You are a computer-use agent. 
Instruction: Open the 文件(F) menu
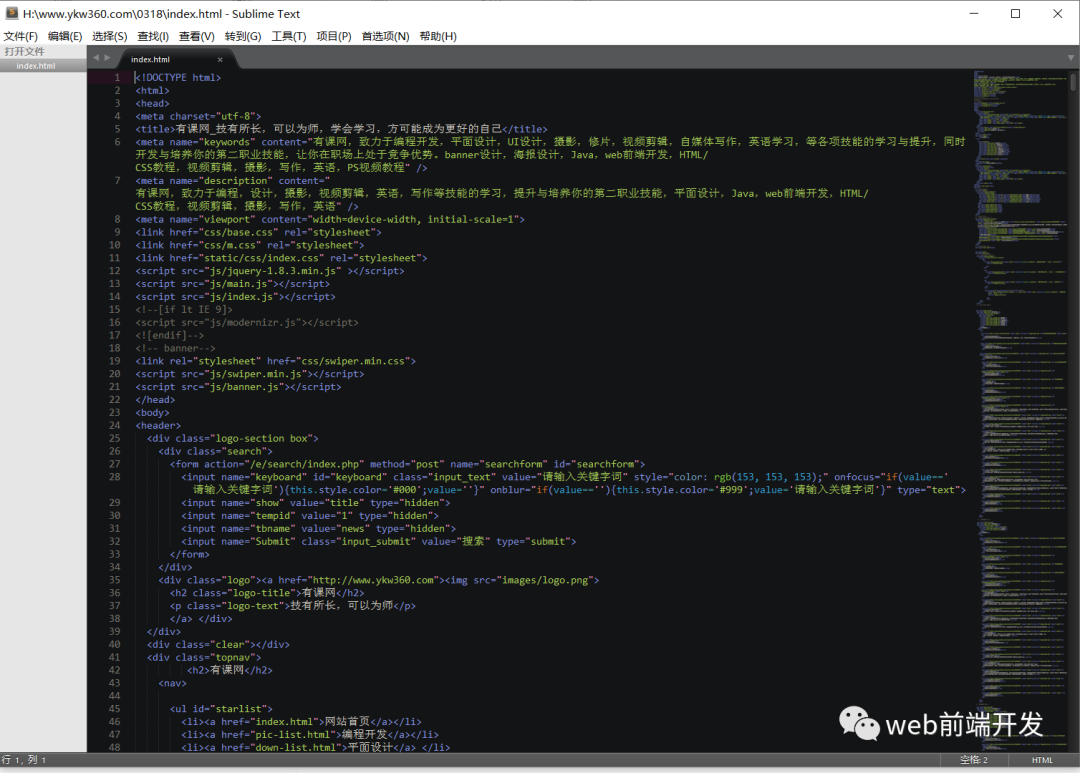coord(20,36)
